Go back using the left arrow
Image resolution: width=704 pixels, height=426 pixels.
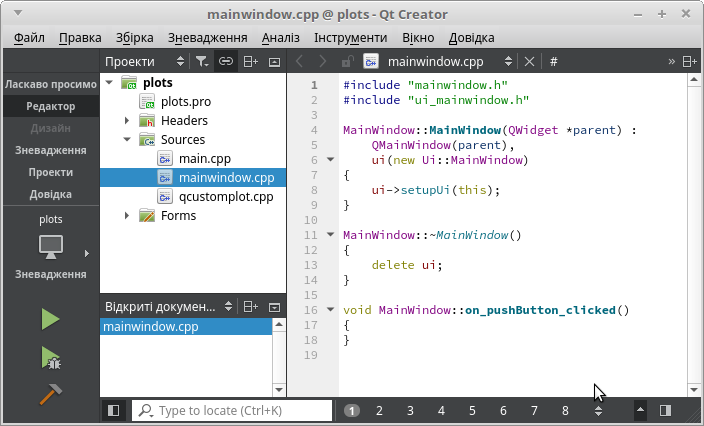pyautogui.click(x=299, y=61)
